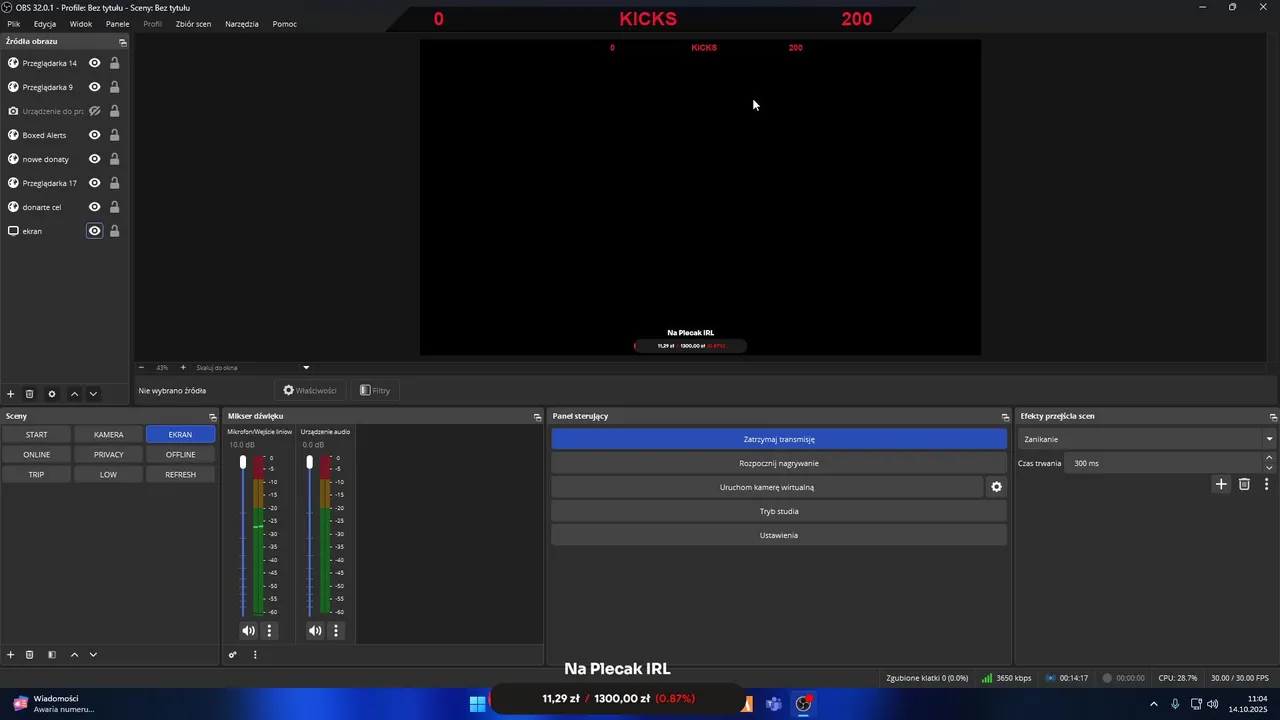1280x720 pixels.
Task: Move scene up in Sceny list
Action: click(x=74, y=655)
